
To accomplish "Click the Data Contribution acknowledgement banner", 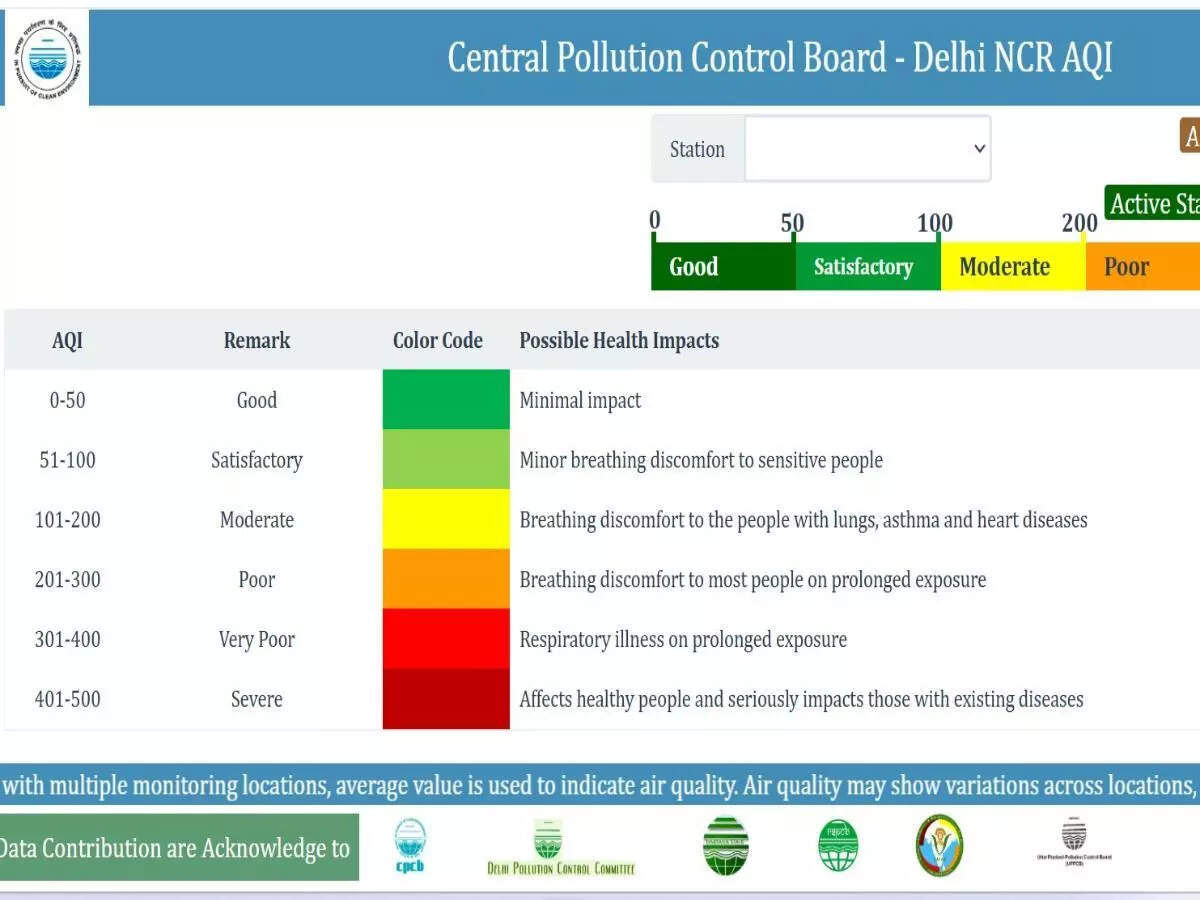I will (x=176, y=847).
